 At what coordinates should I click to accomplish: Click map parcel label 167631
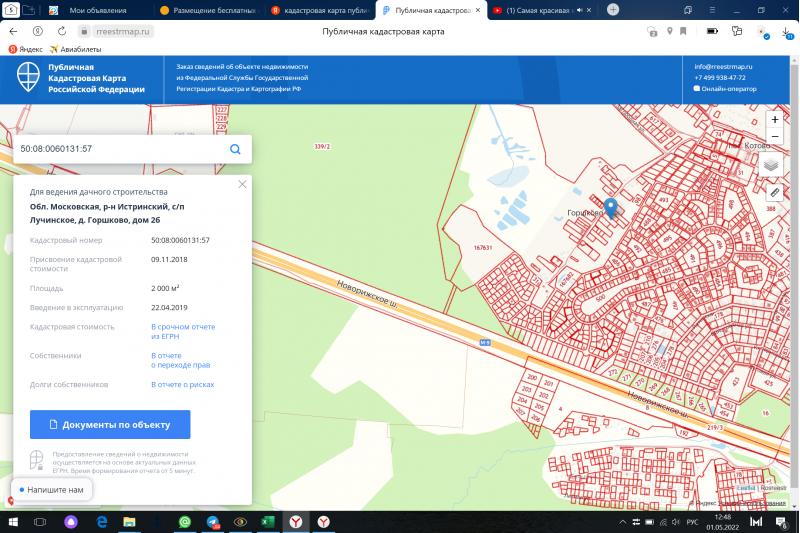pyautogui.click(x=483, y=247)
